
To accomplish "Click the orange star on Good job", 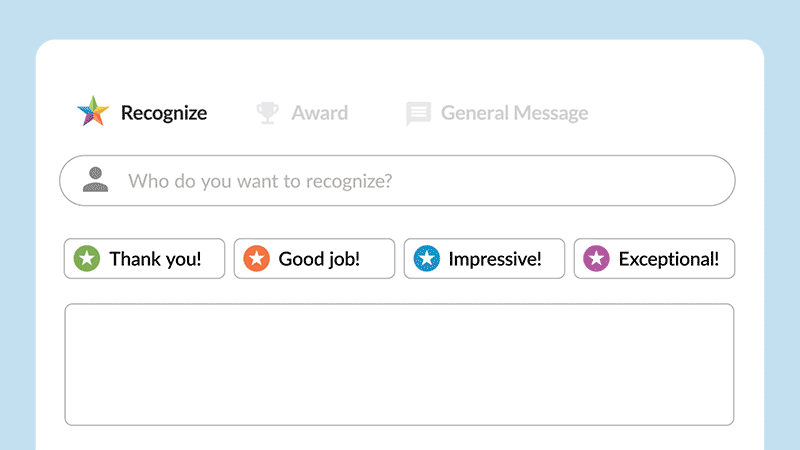I will (257, 258).
